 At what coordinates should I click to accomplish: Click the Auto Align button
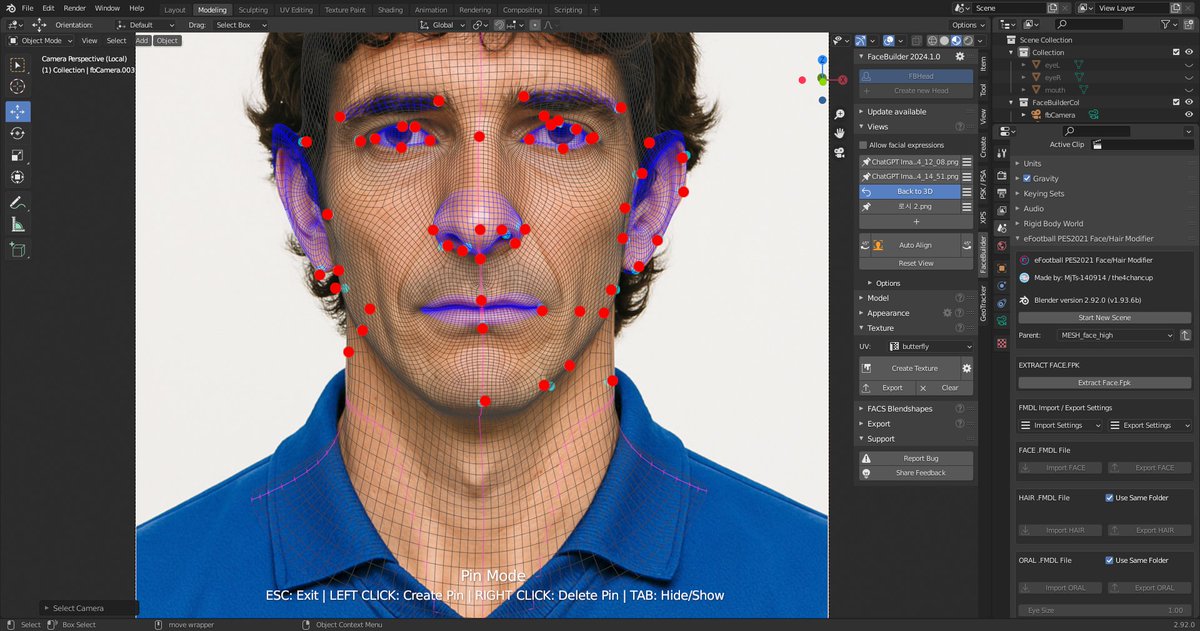915,245
